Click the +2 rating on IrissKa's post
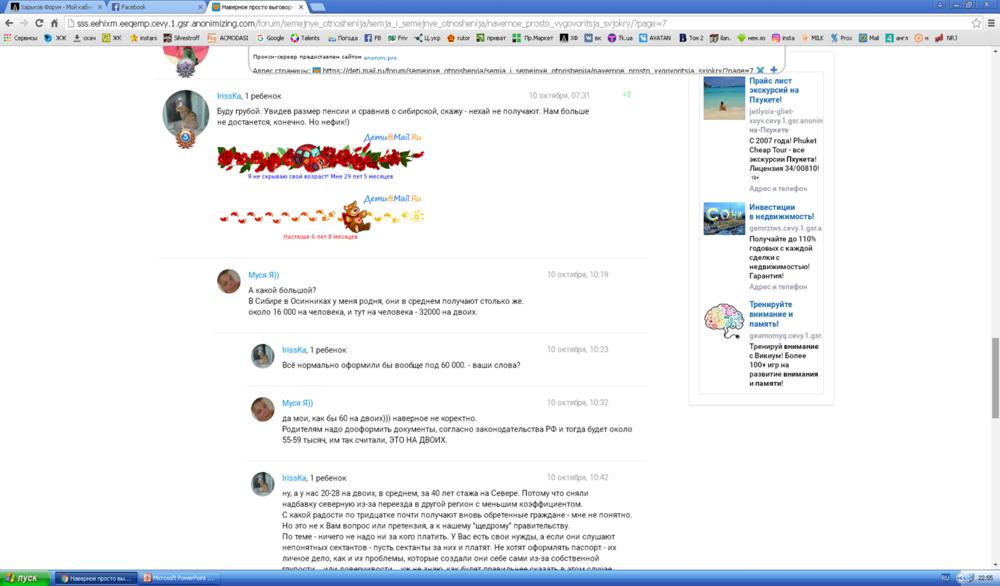 (626, 94)
